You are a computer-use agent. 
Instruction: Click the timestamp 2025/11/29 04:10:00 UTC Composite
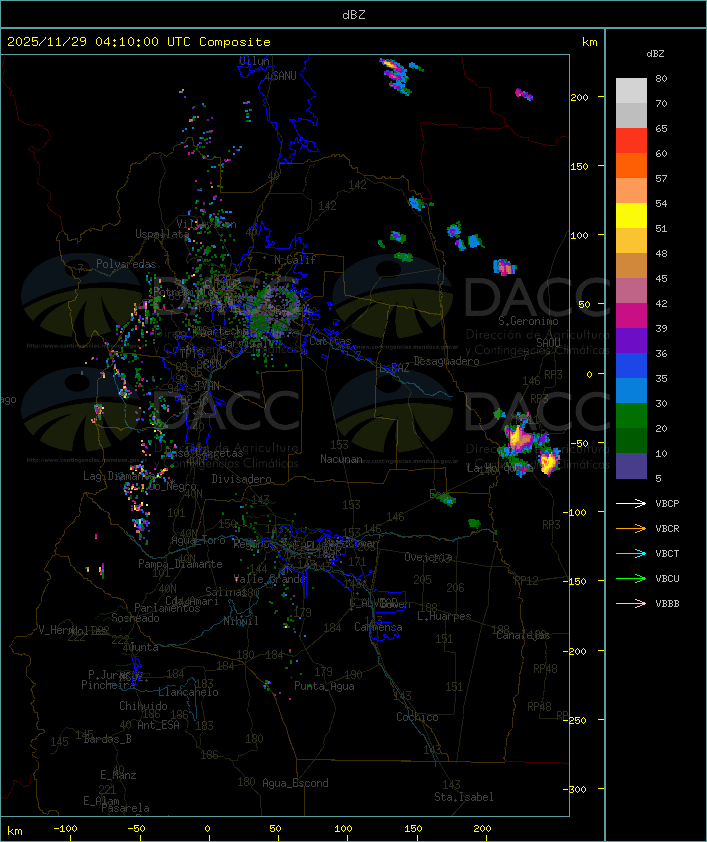(139, 42)
